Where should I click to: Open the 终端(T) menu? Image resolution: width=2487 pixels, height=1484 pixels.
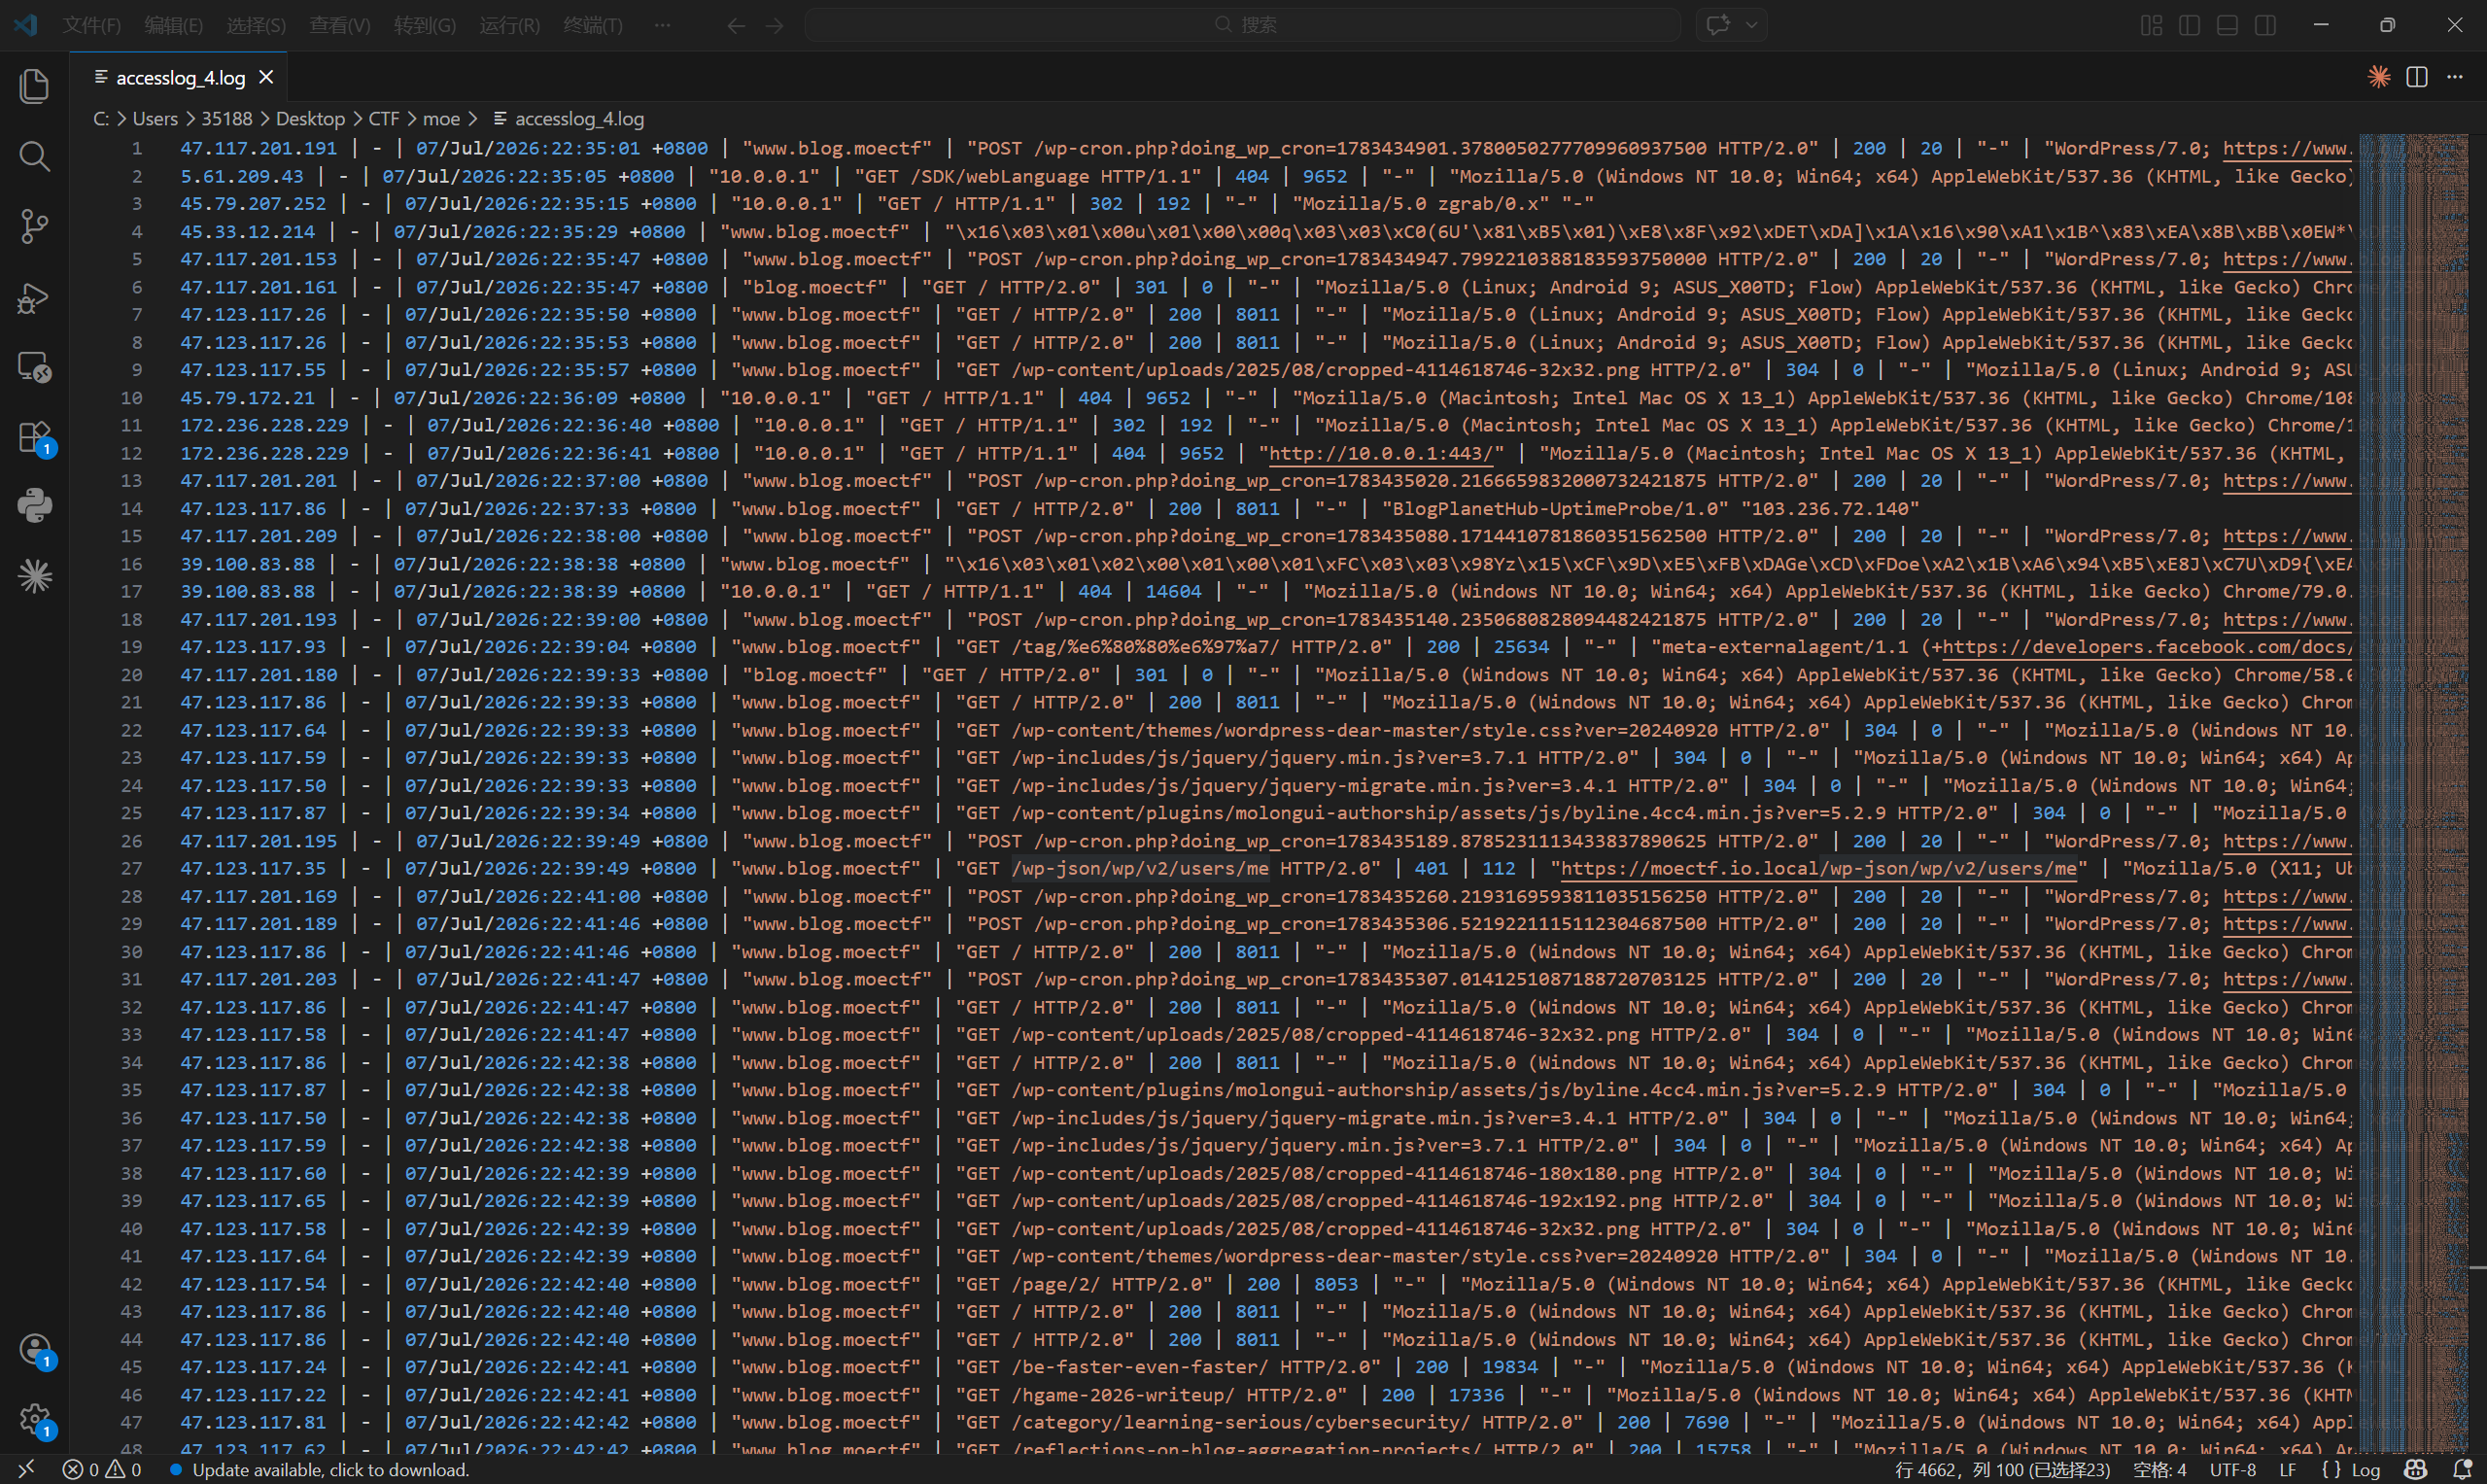point(593,25)
